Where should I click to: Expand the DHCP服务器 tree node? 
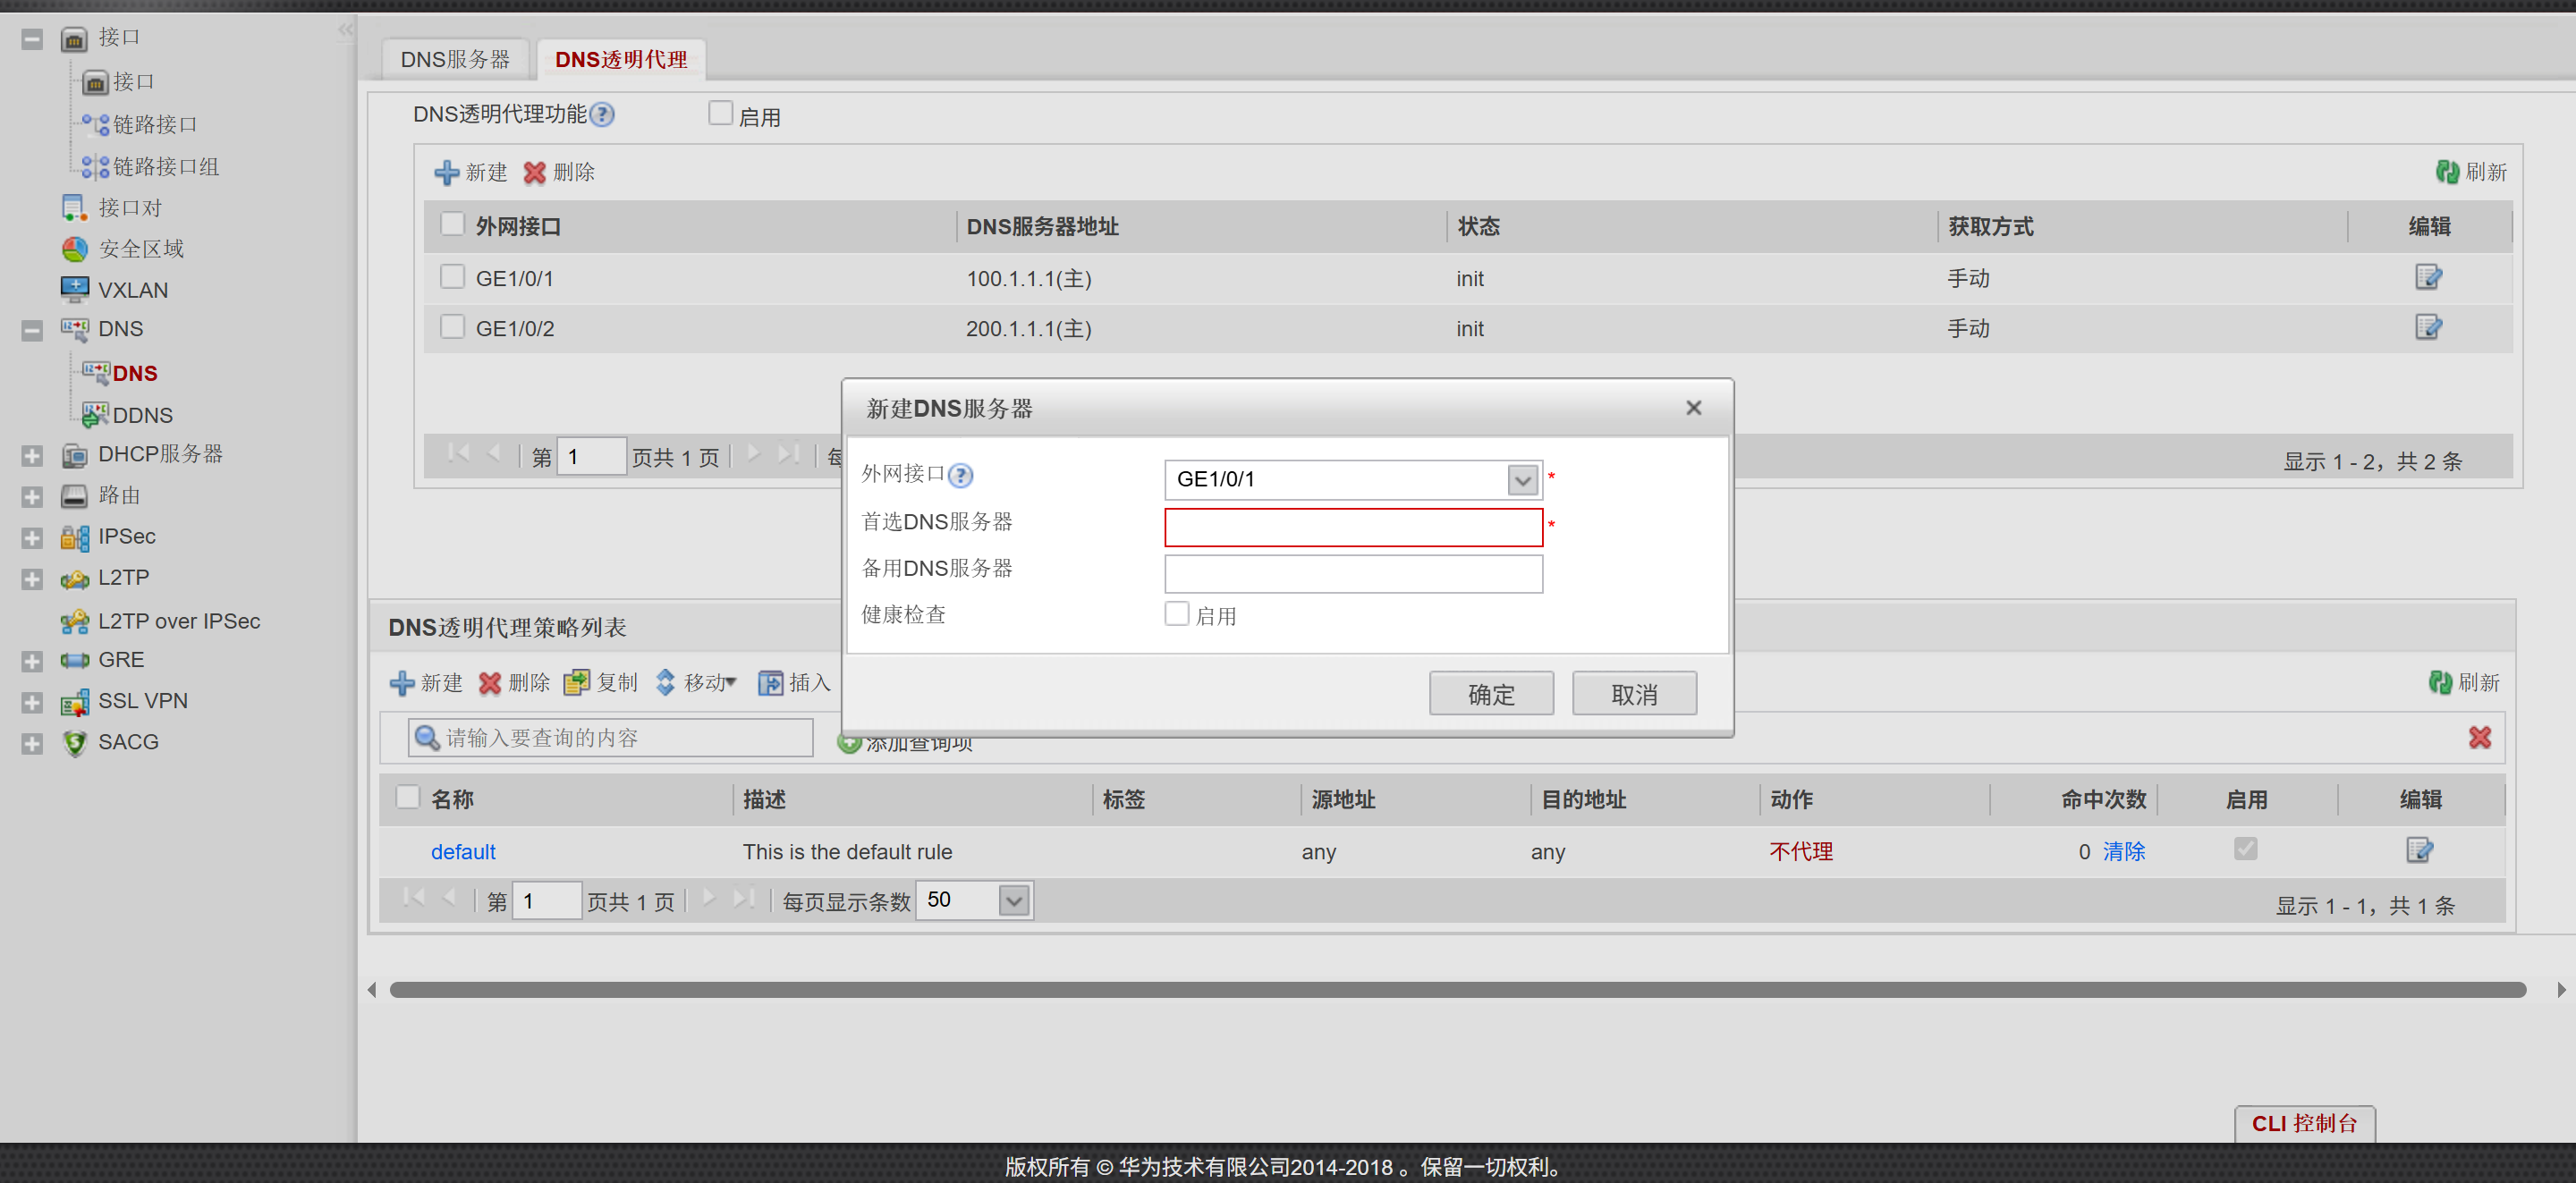coord(32,456)
